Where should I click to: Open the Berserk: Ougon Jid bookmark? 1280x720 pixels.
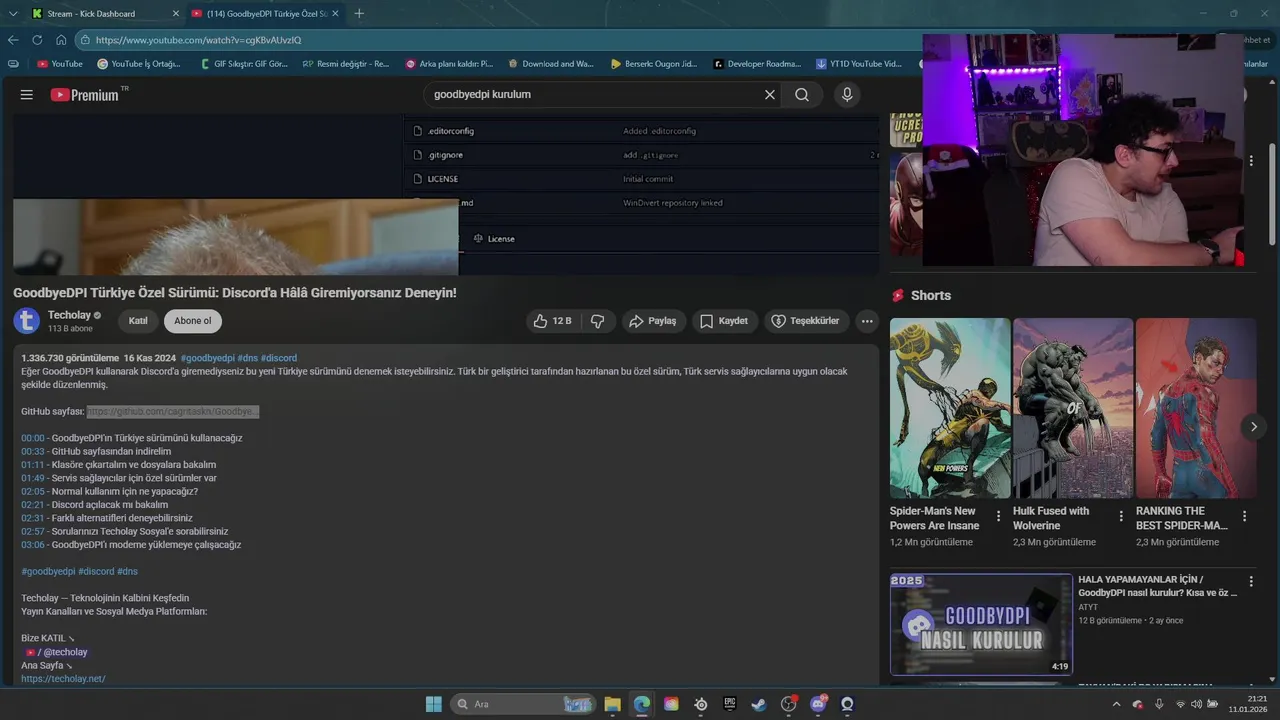click(654, 64)
